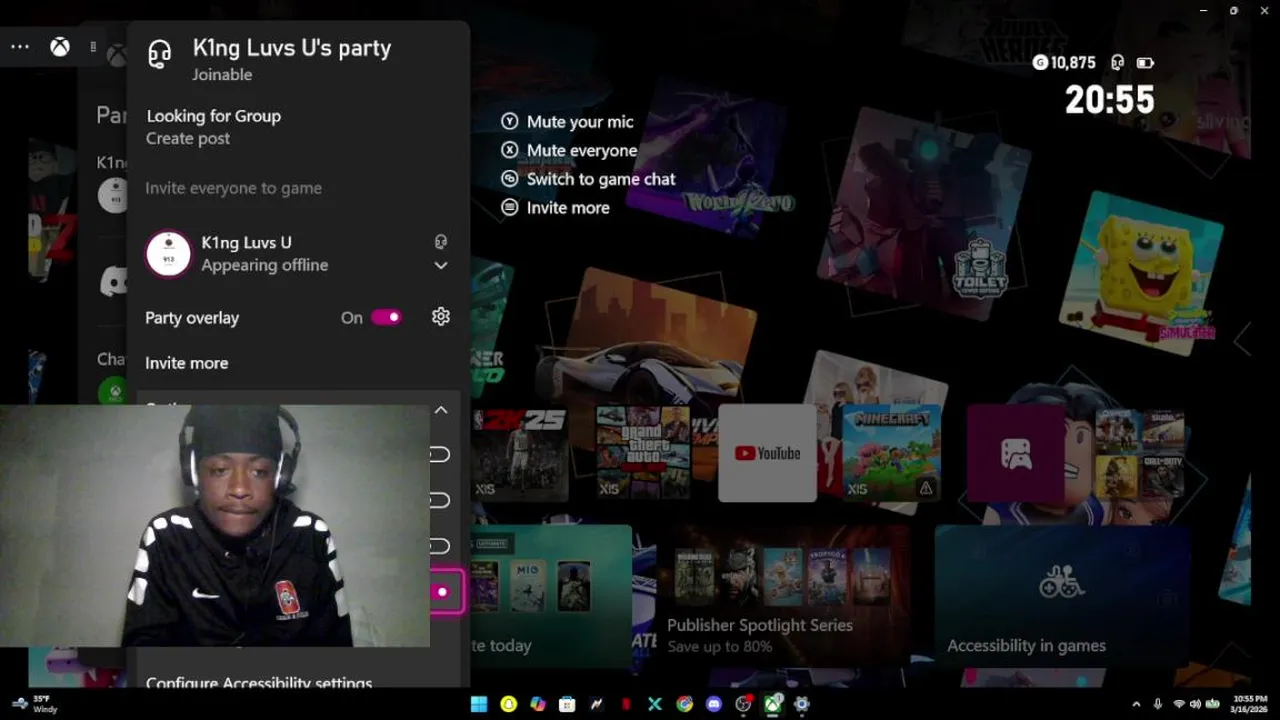
Task: Open Discord from the taskbar
Action: click(714, 704)
